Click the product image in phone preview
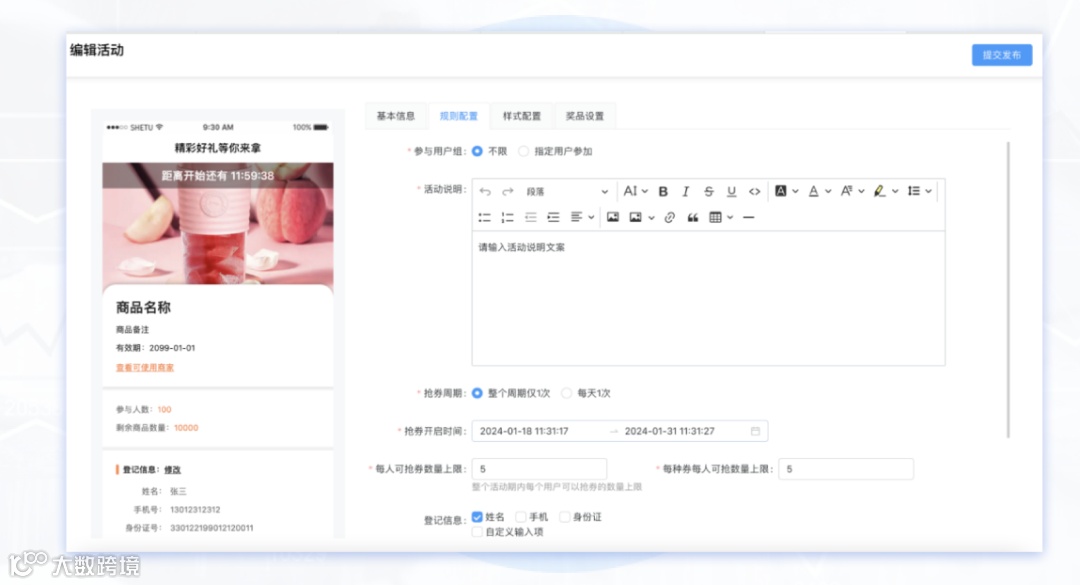 pyautogui.click(x=218, y=227)
